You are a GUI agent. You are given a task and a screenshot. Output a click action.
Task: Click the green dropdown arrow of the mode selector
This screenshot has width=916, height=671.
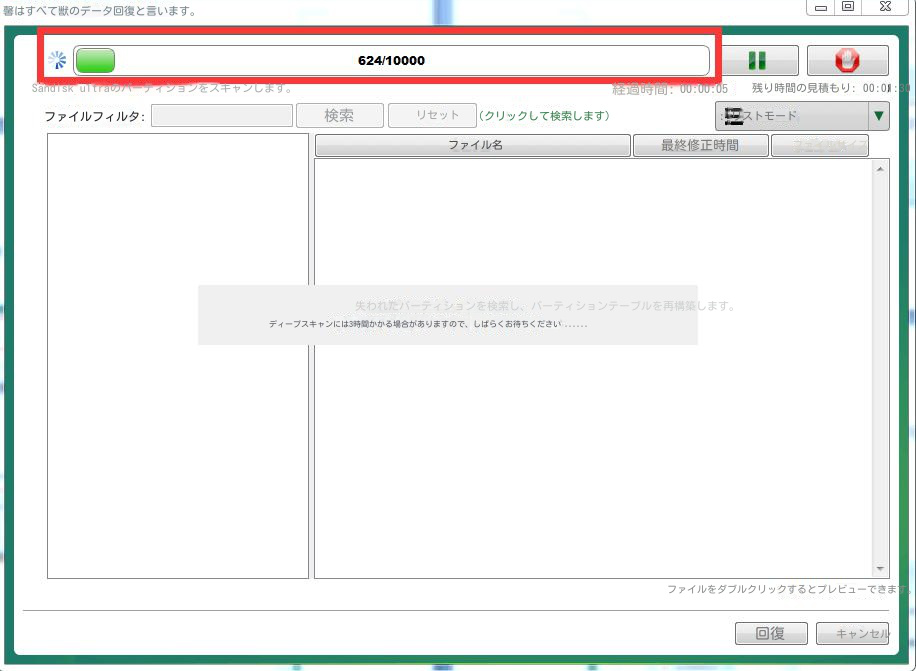(879, 116)
